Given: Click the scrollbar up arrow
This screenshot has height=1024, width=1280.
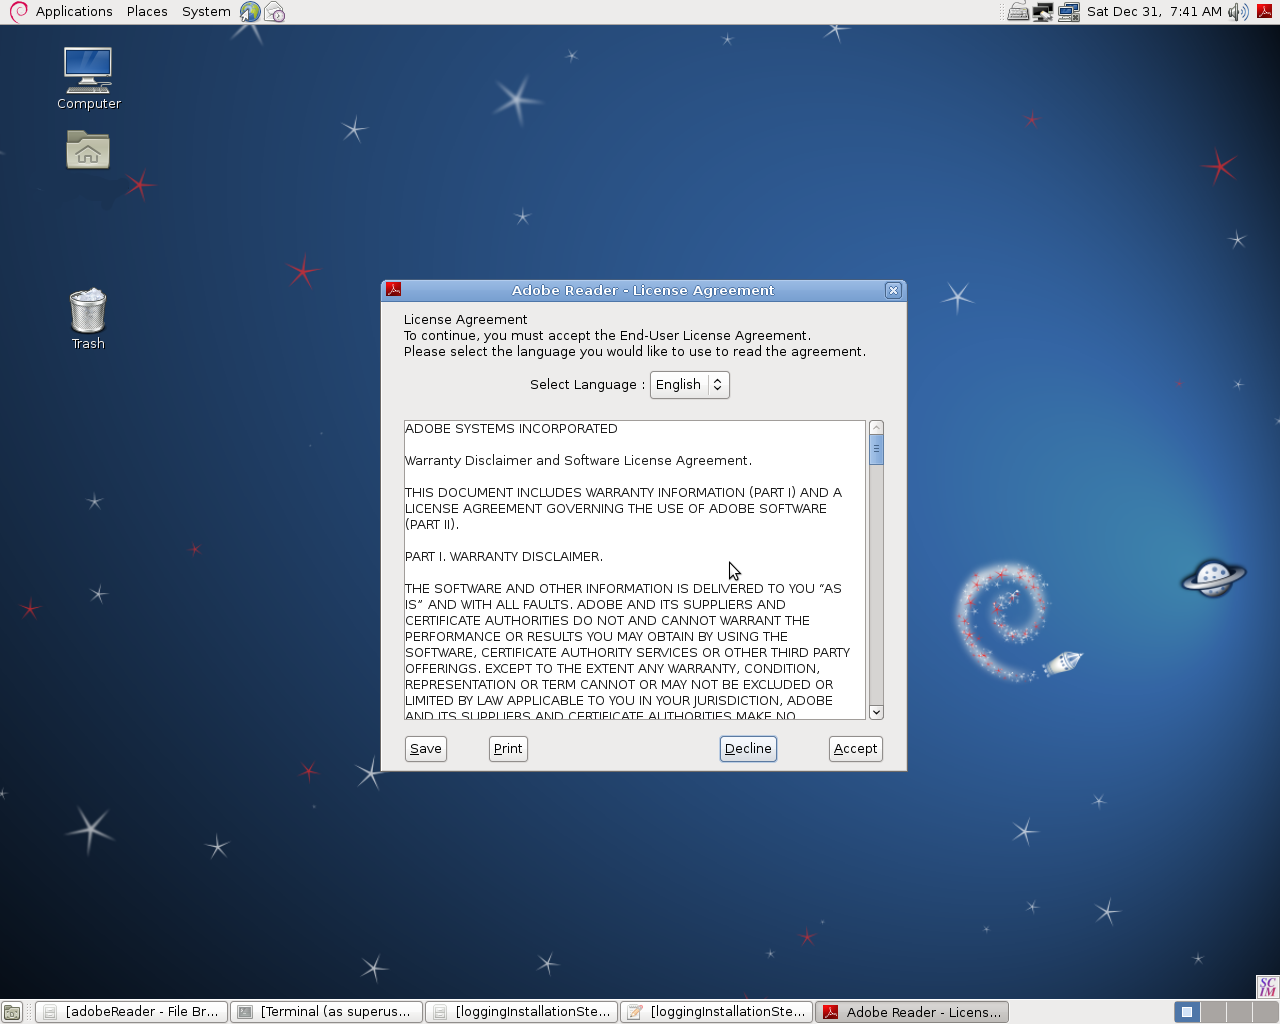Looking at the screenshot, I should click(877, 427).
